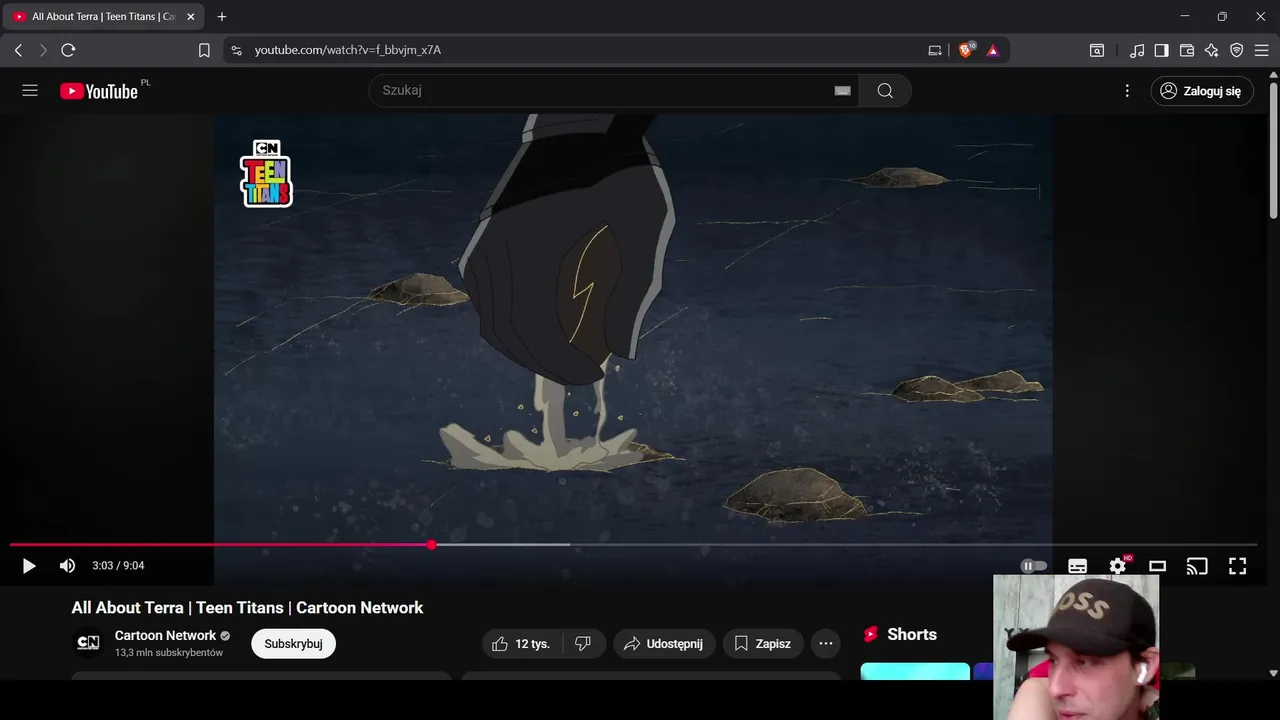This screenshot has width=1280, height=720.
Task: Enter fullscreen mode
Action: click(x=1237, y=566)
